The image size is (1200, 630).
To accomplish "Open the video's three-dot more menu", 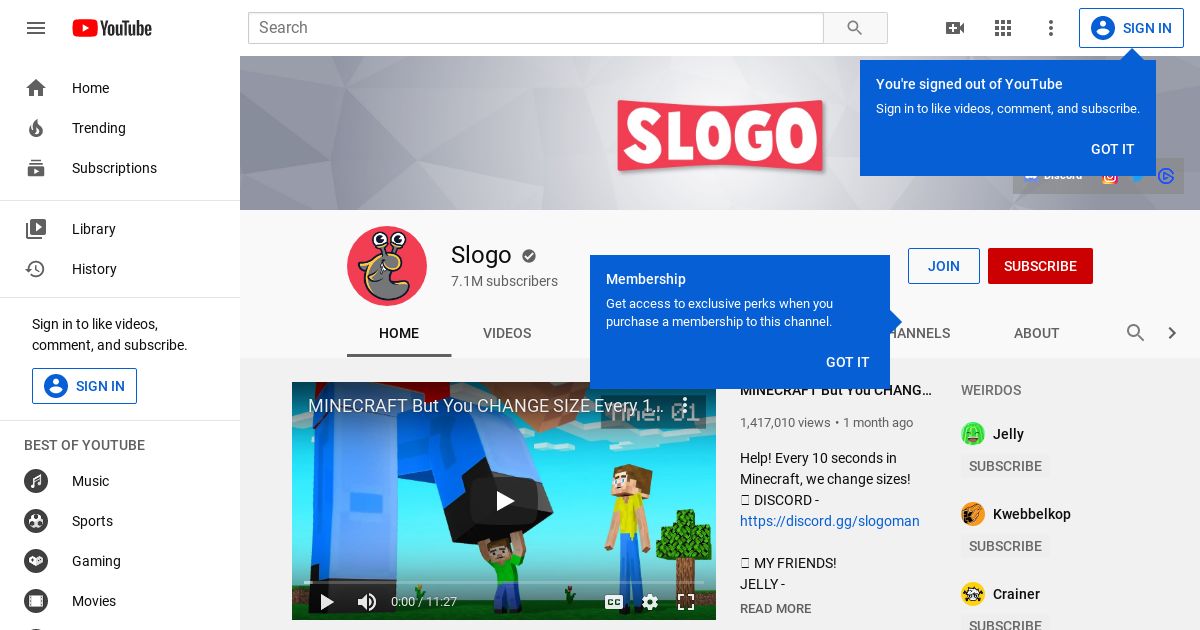I will coord(685,405).
